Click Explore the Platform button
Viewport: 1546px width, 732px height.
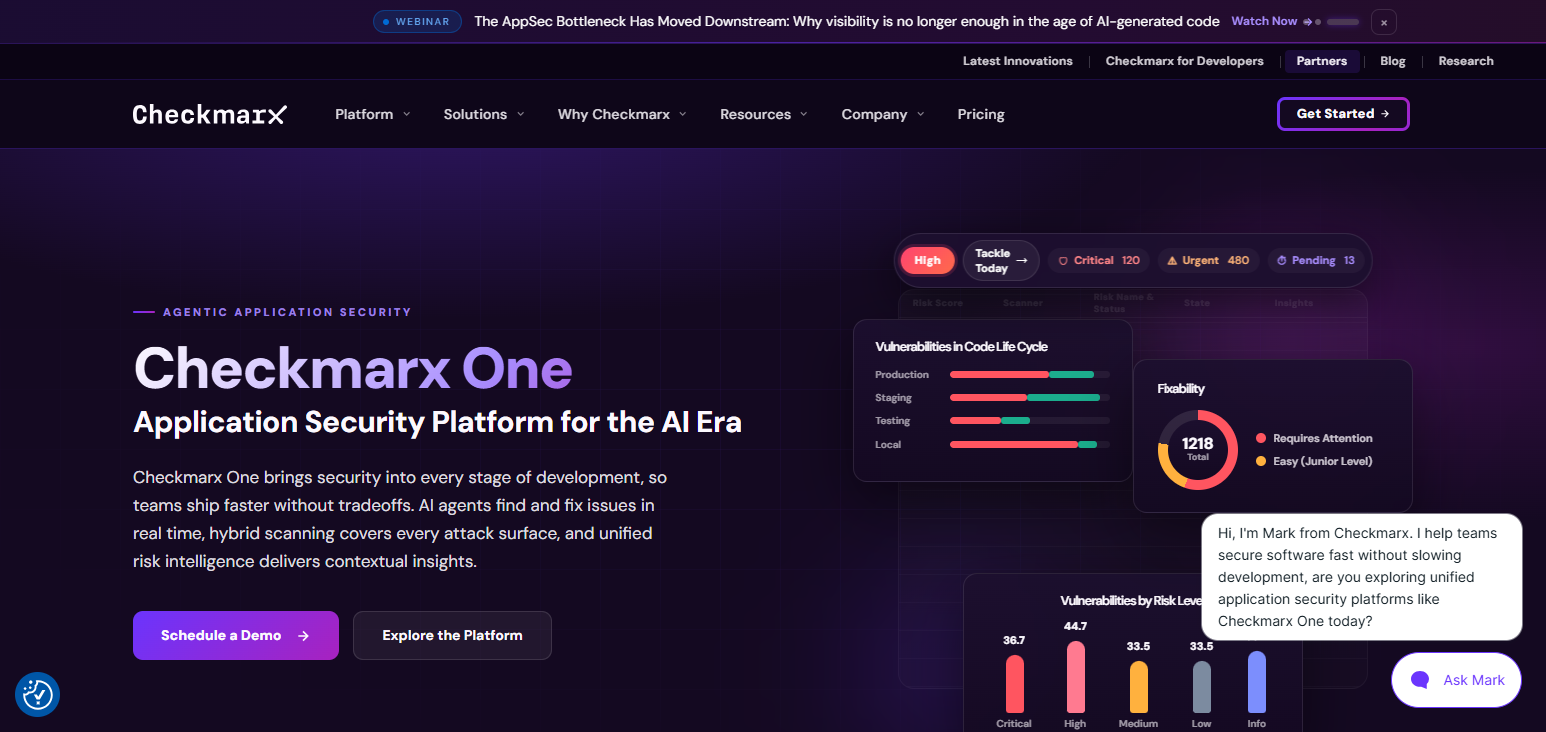pyautogui.click(x=452, y=635)
